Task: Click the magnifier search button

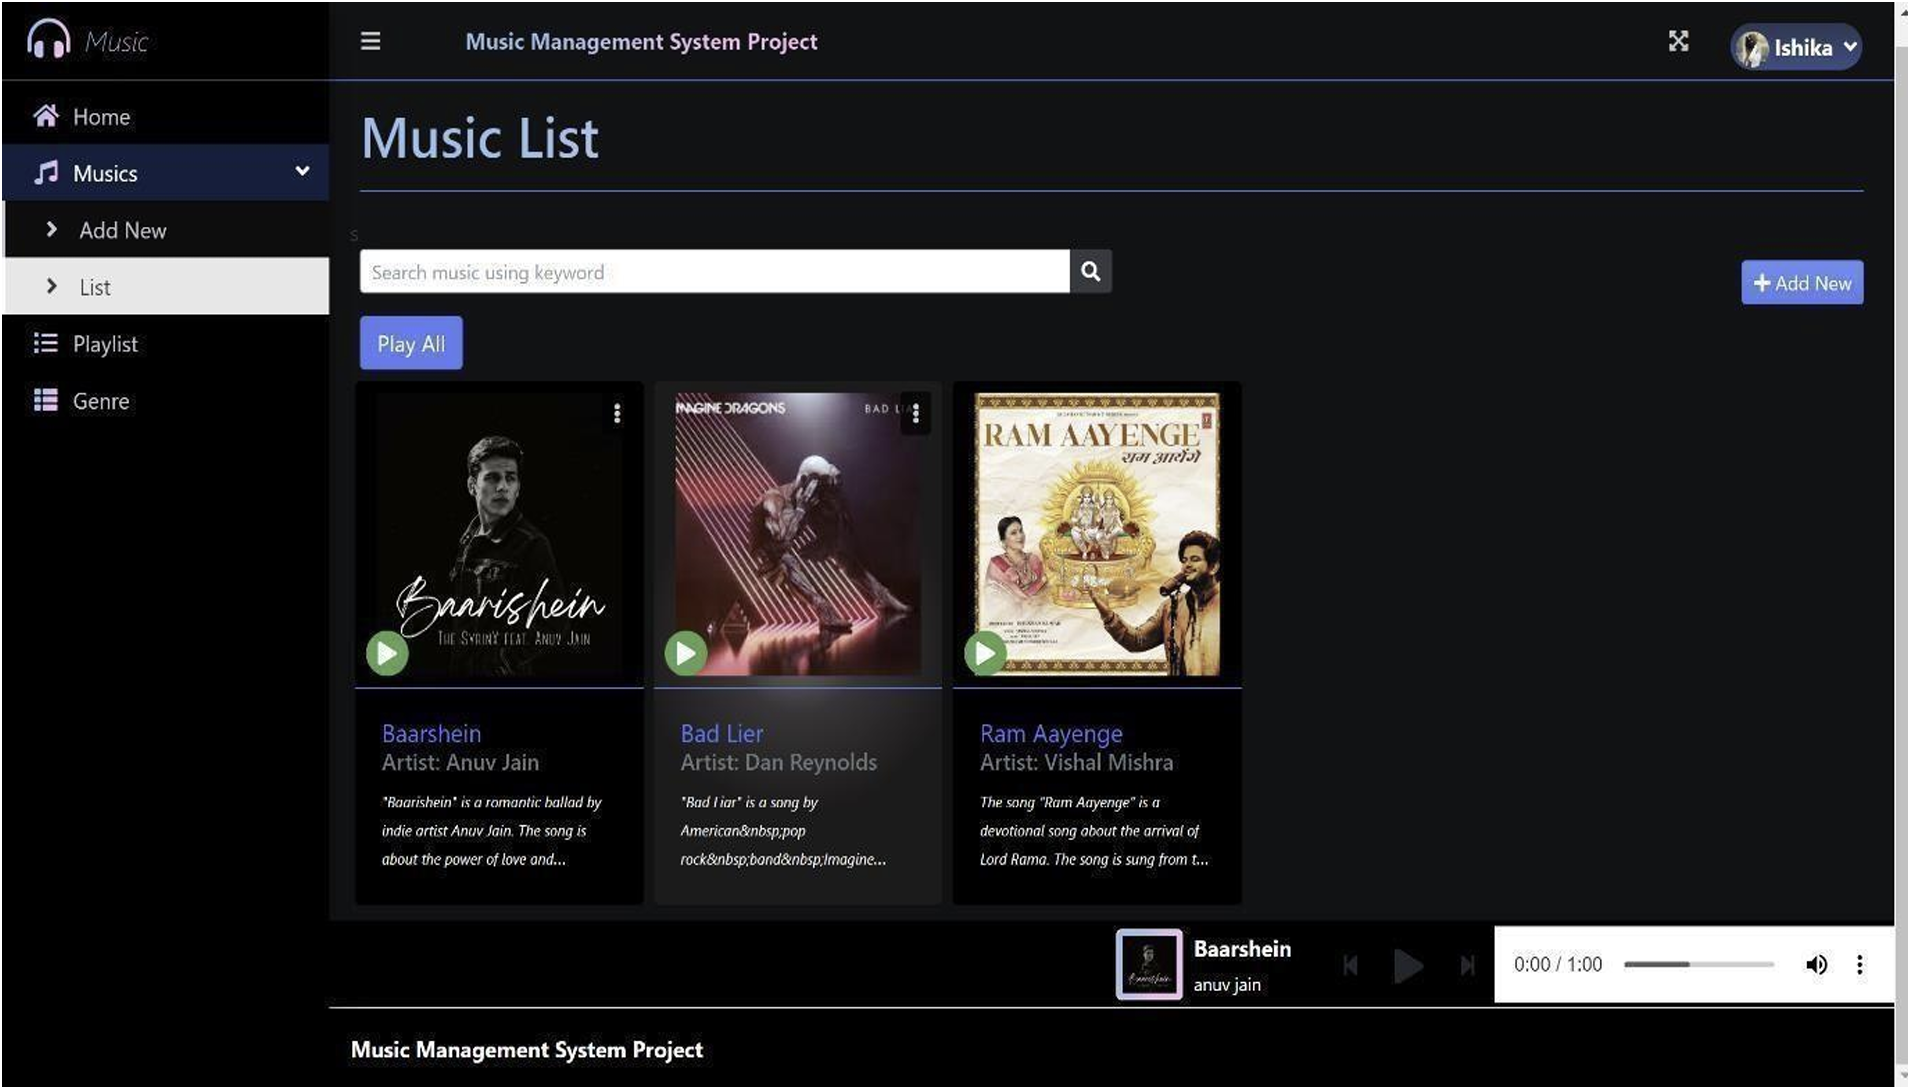Action: click(x=1090, y=271)
